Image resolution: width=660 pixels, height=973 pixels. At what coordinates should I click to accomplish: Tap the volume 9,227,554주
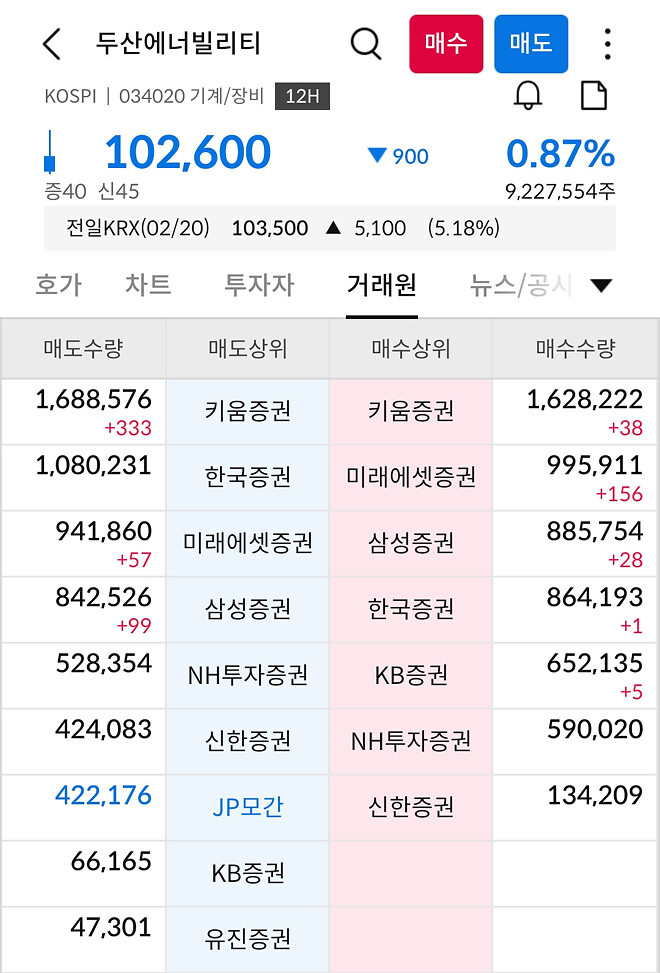pos(560,192)
